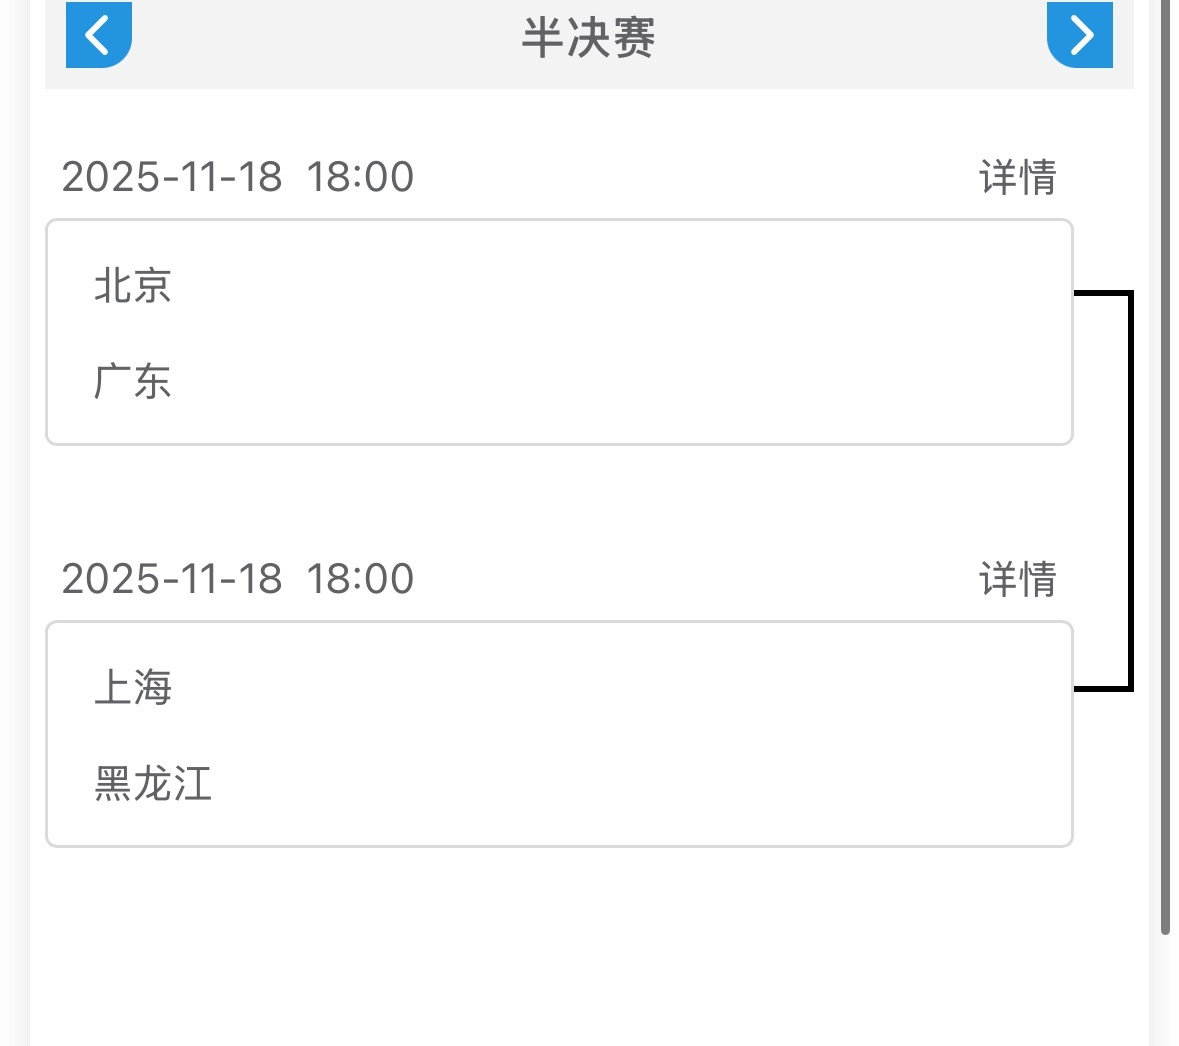Viewport: 1179px width, 1046px height.
Task: Select the 黑龙江 team name
Action: (153, 786)
